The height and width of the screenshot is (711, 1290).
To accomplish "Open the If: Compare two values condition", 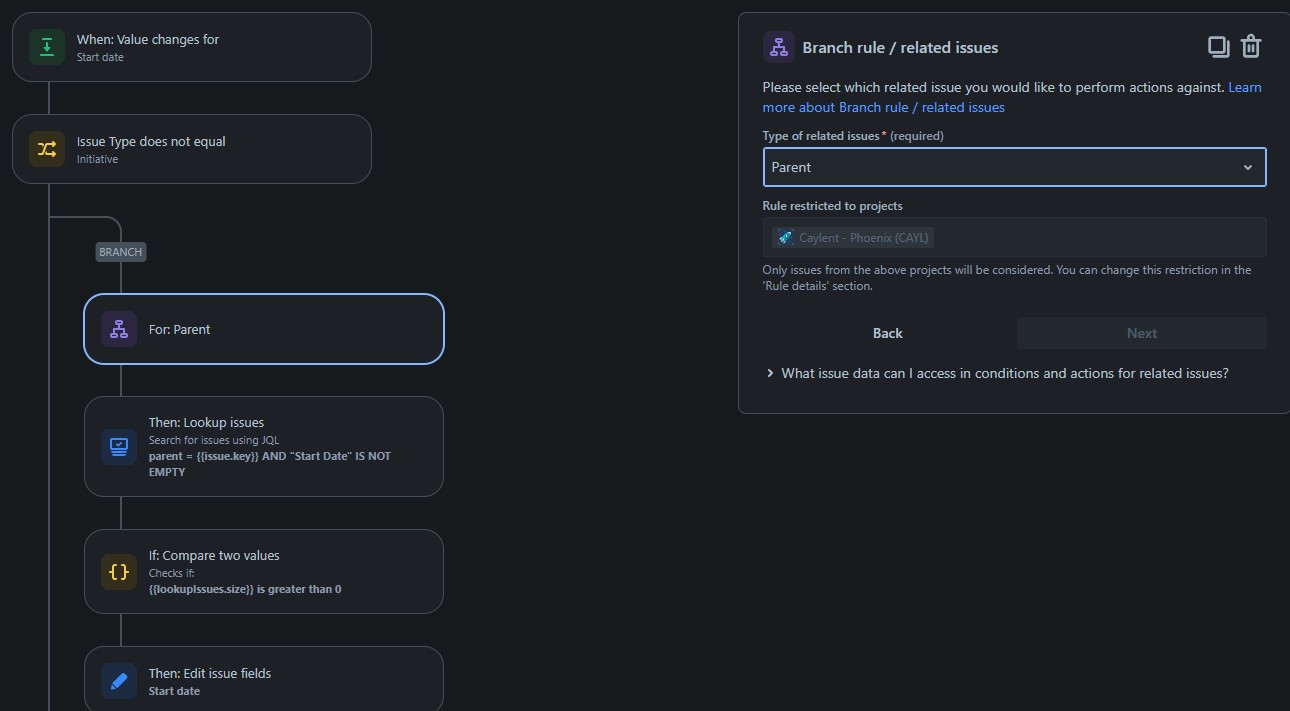I will click(264, 572).
